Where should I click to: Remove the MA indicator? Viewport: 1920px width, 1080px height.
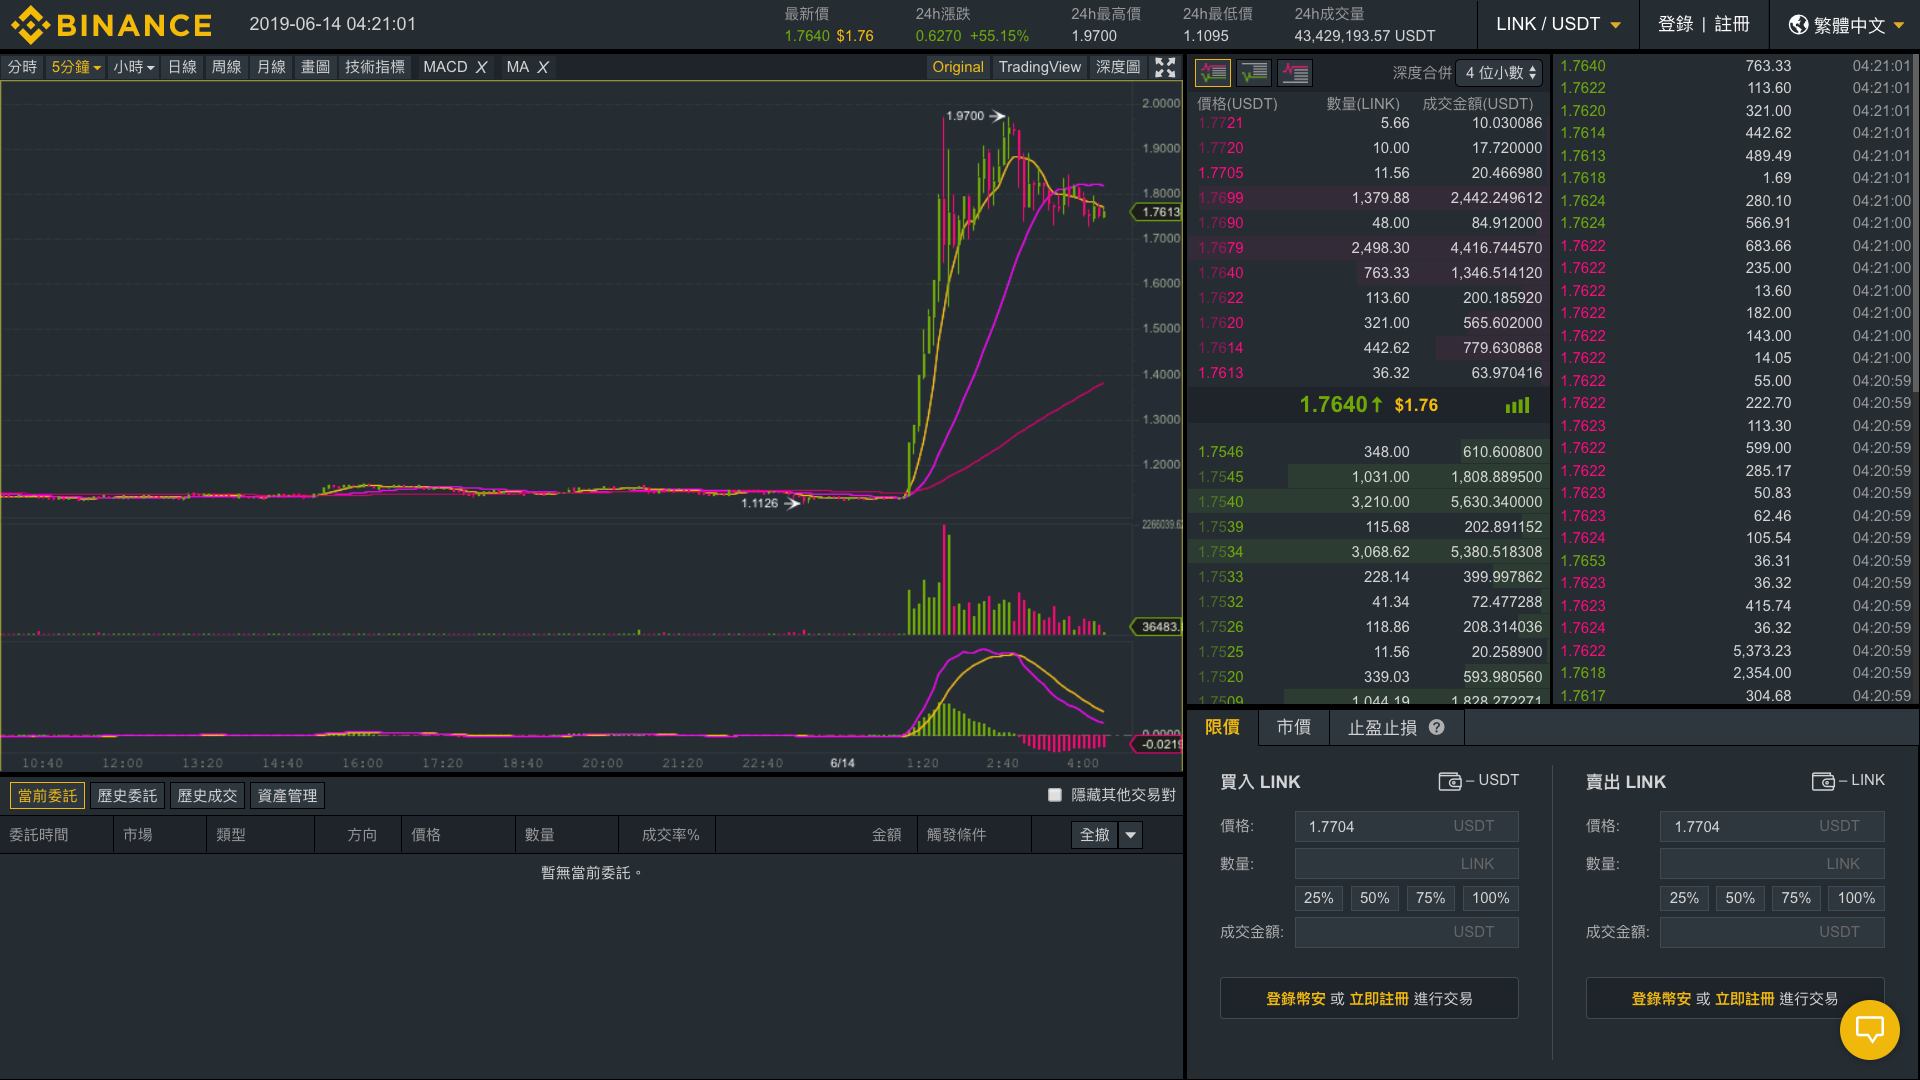[x=543, y=67]
